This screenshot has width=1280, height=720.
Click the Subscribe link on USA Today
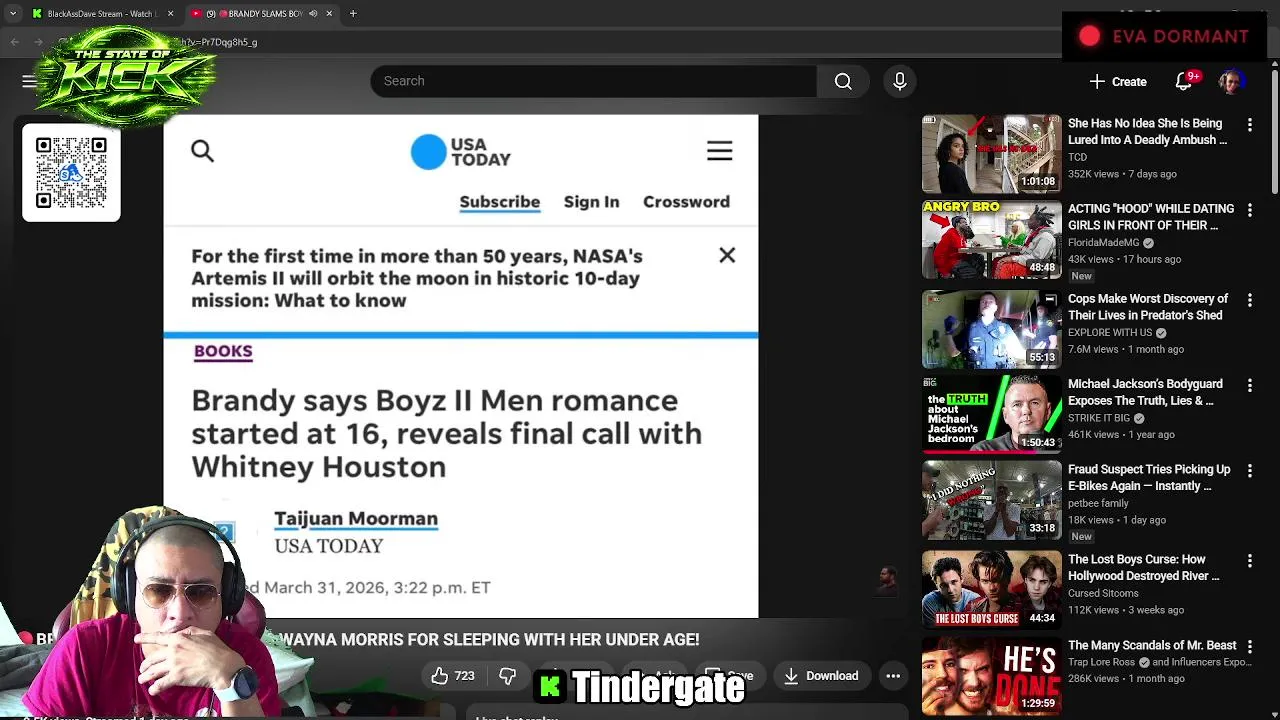point(500,202)
